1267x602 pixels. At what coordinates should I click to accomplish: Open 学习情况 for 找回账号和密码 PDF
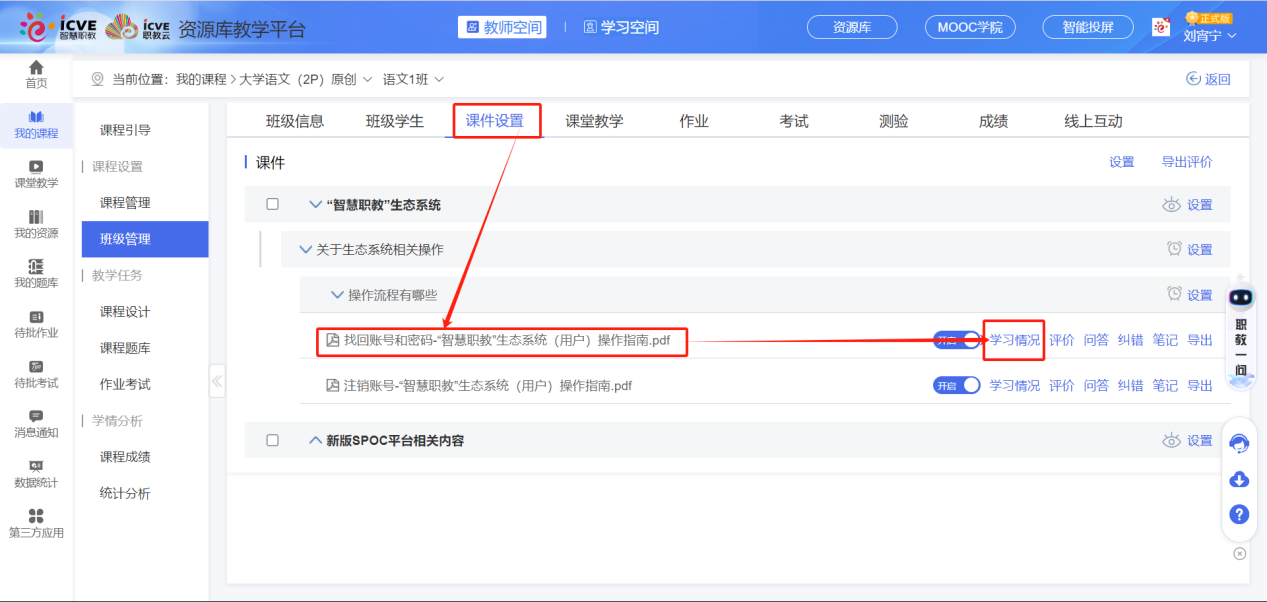tap(1013, 339)
